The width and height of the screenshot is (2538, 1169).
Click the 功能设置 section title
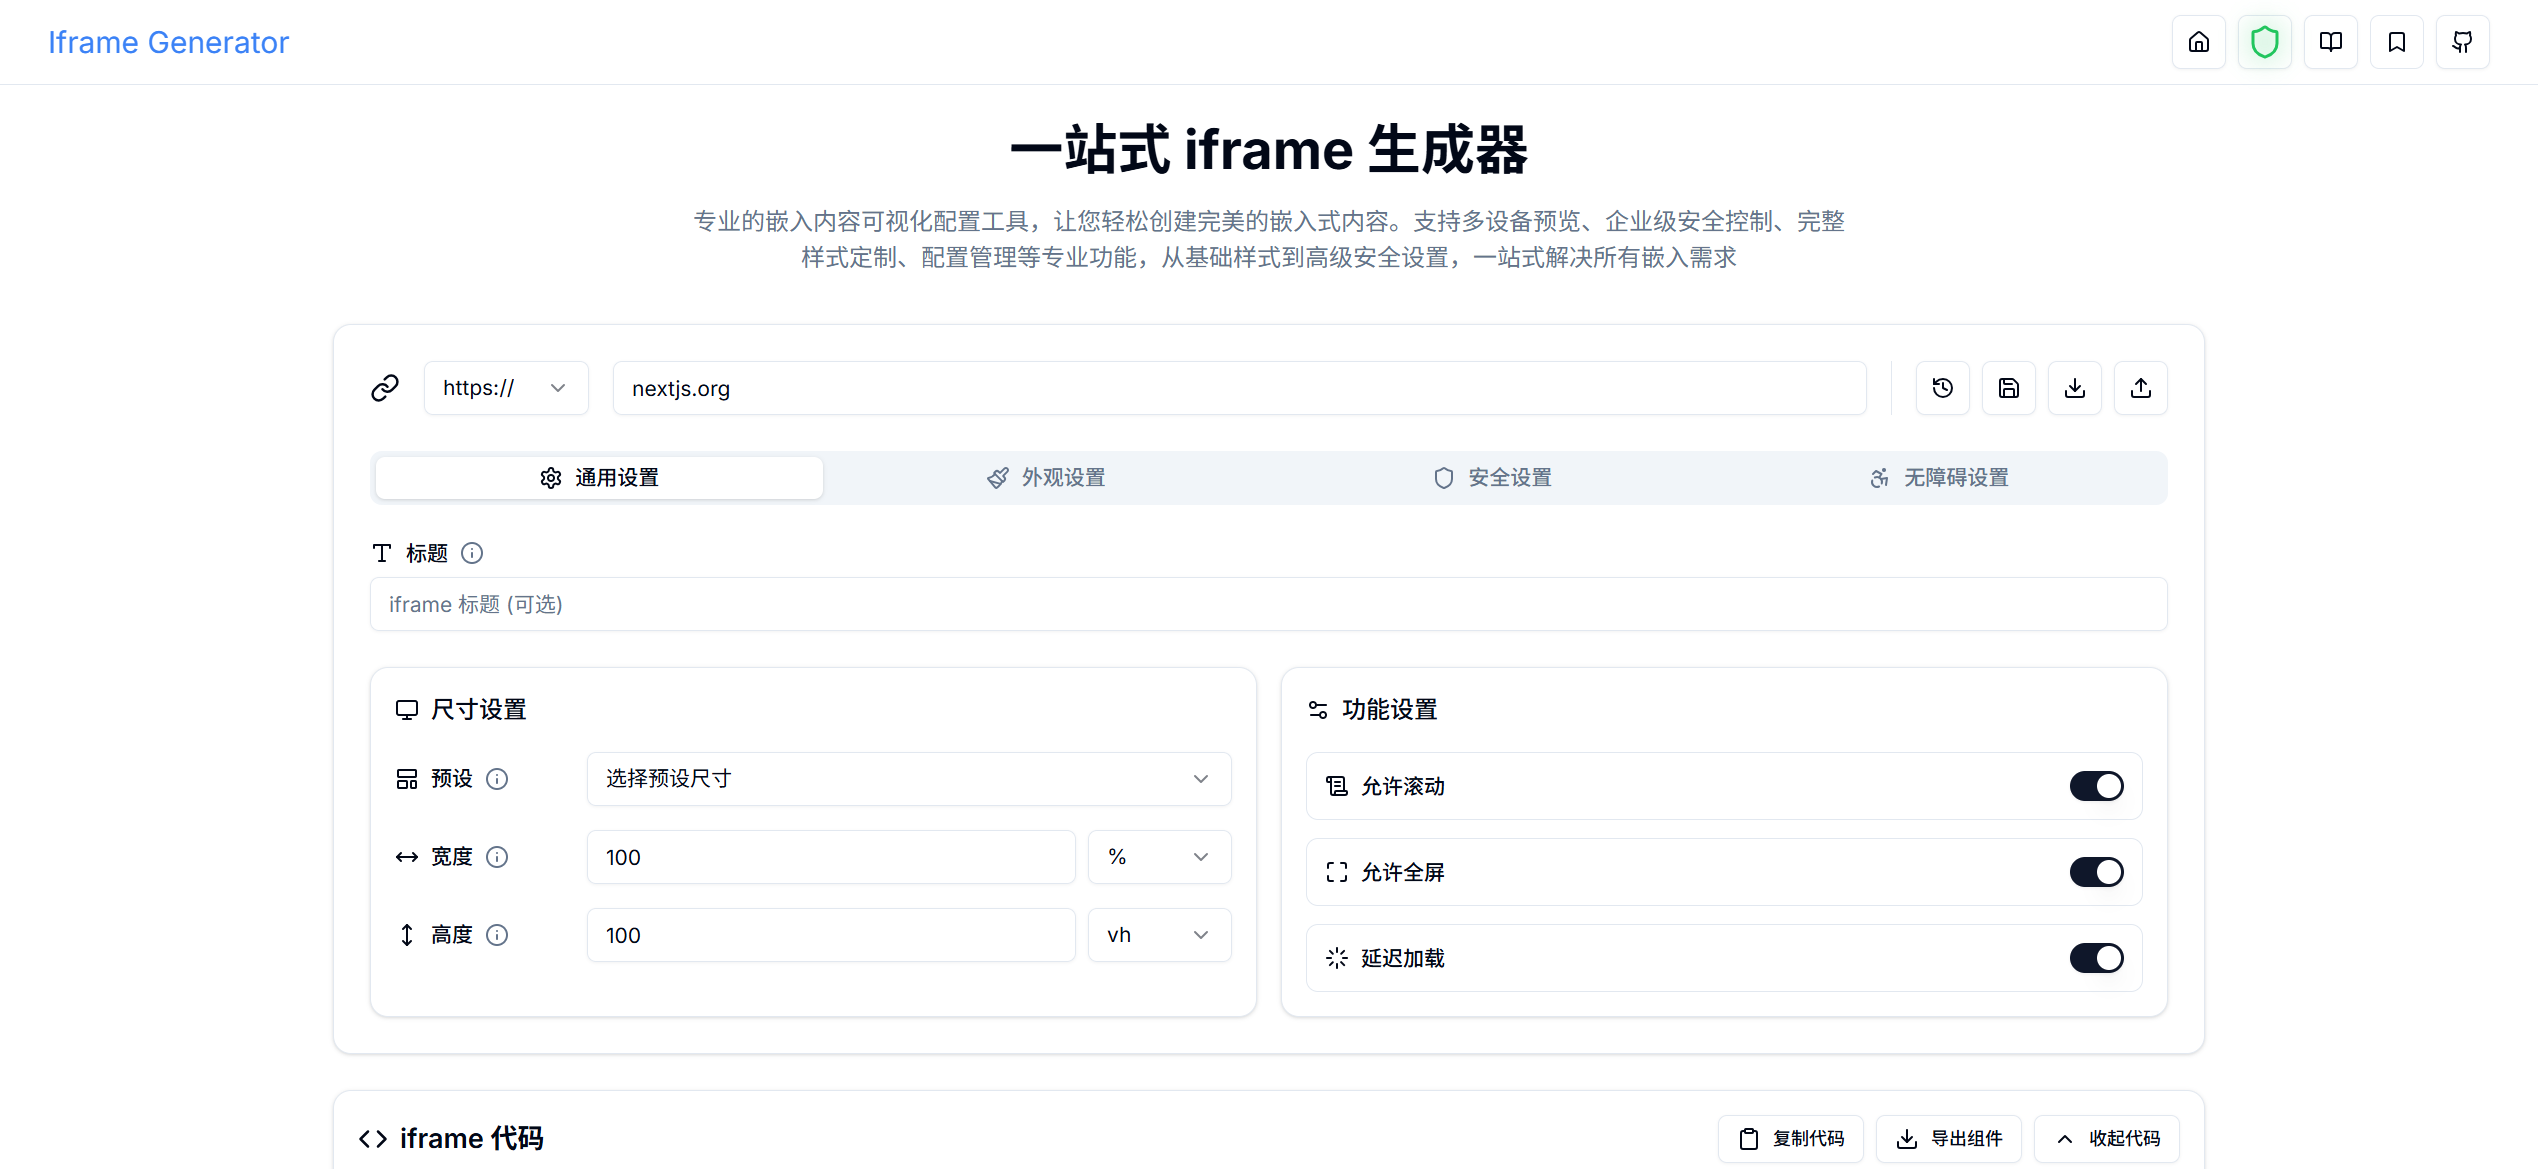point(1389,710)
